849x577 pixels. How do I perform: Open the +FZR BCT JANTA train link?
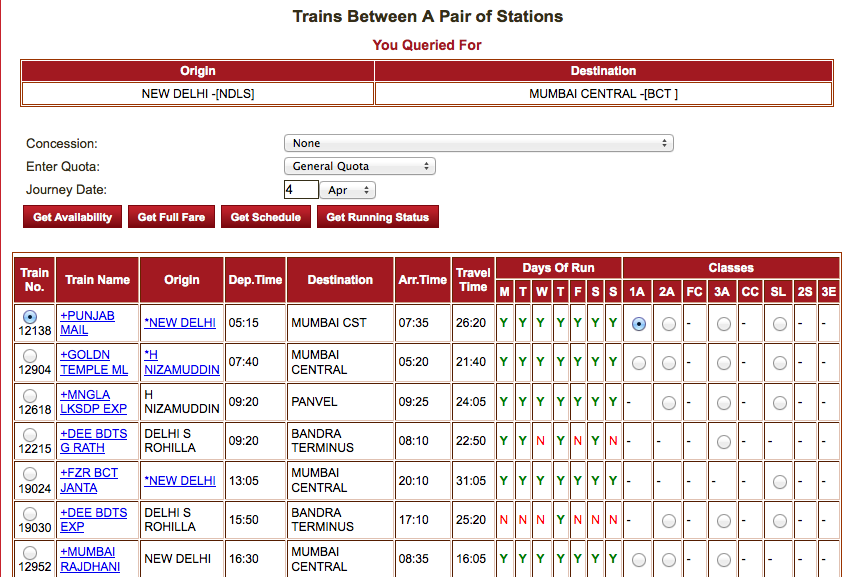[x=88, y=479]
